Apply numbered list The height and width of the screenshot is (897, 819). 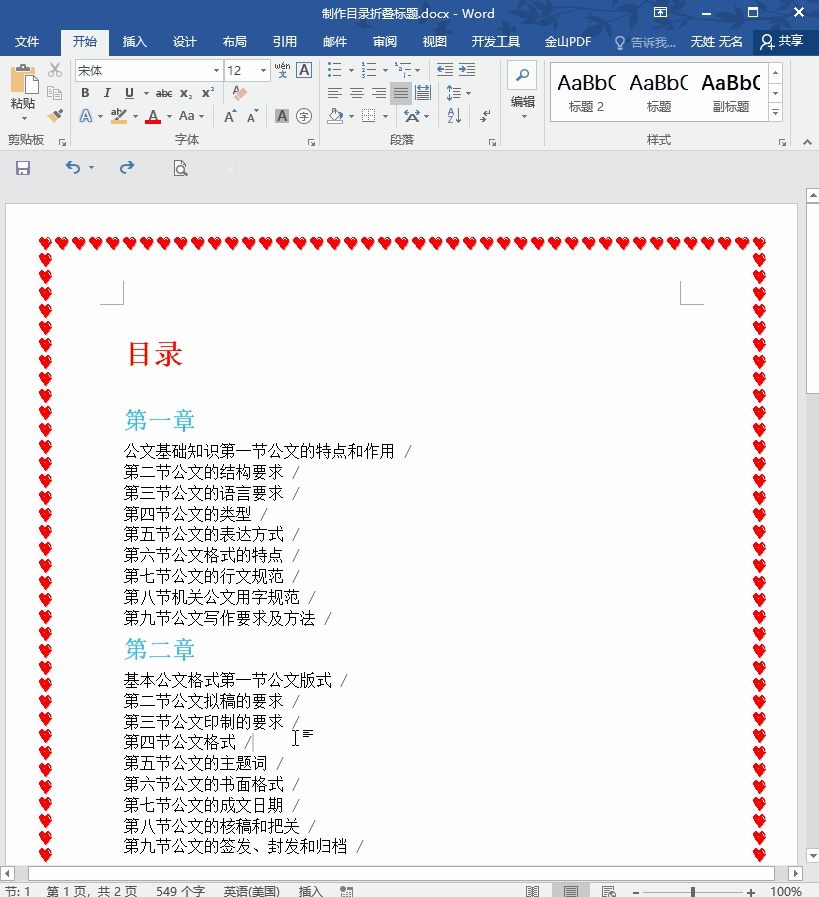[x=369, y=70]
